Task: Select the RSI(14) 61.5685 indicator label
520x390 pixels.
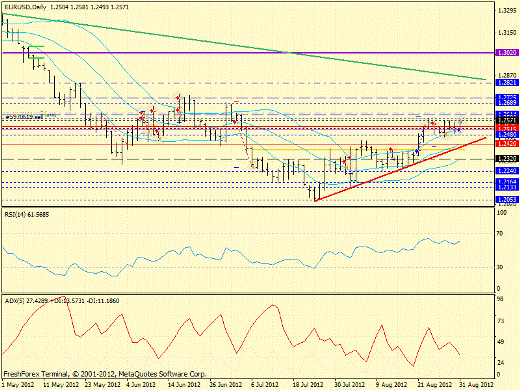Action: coord(27,215)
